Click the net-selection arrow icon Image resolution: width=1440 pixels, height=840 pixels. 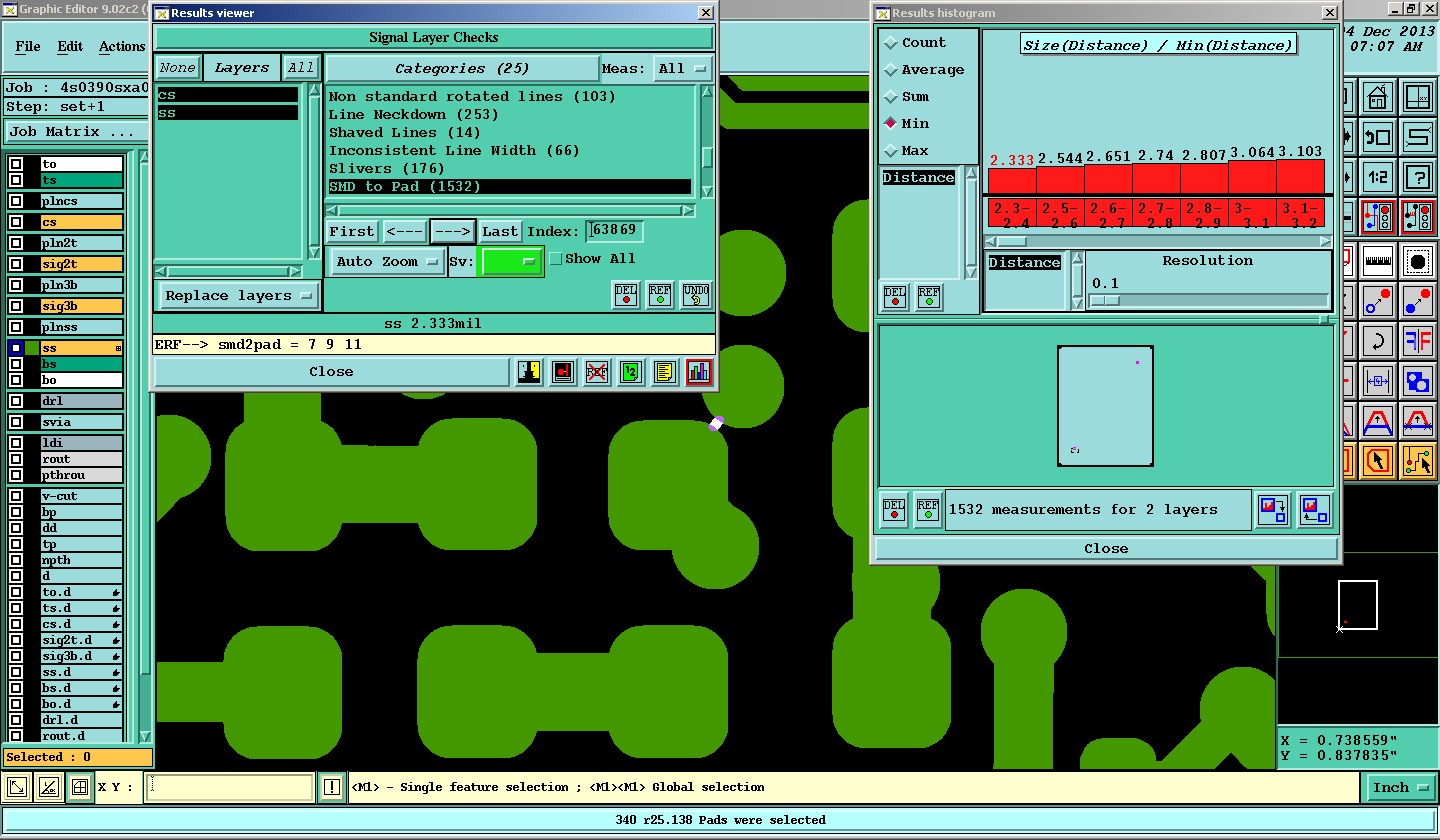point(1418,461)
